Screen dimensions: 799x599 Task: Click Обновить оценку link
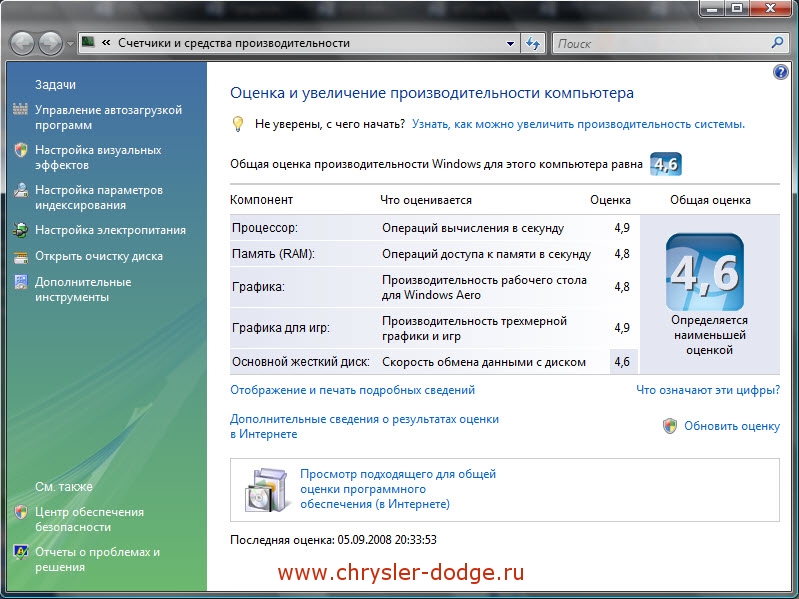(732, 426)
